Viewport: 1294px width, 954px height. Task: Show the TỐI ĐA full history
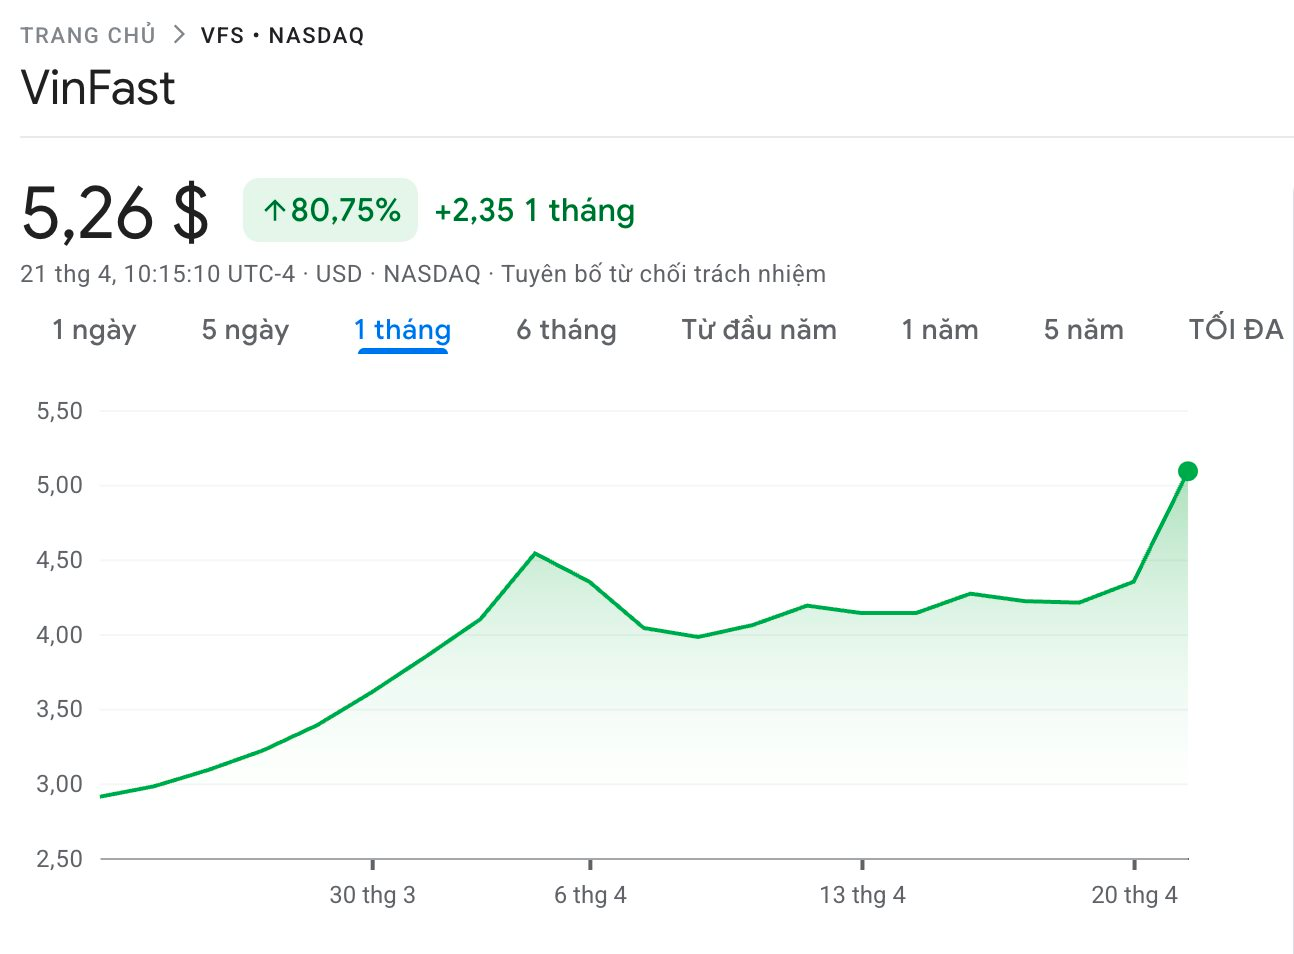point(1235,330)
